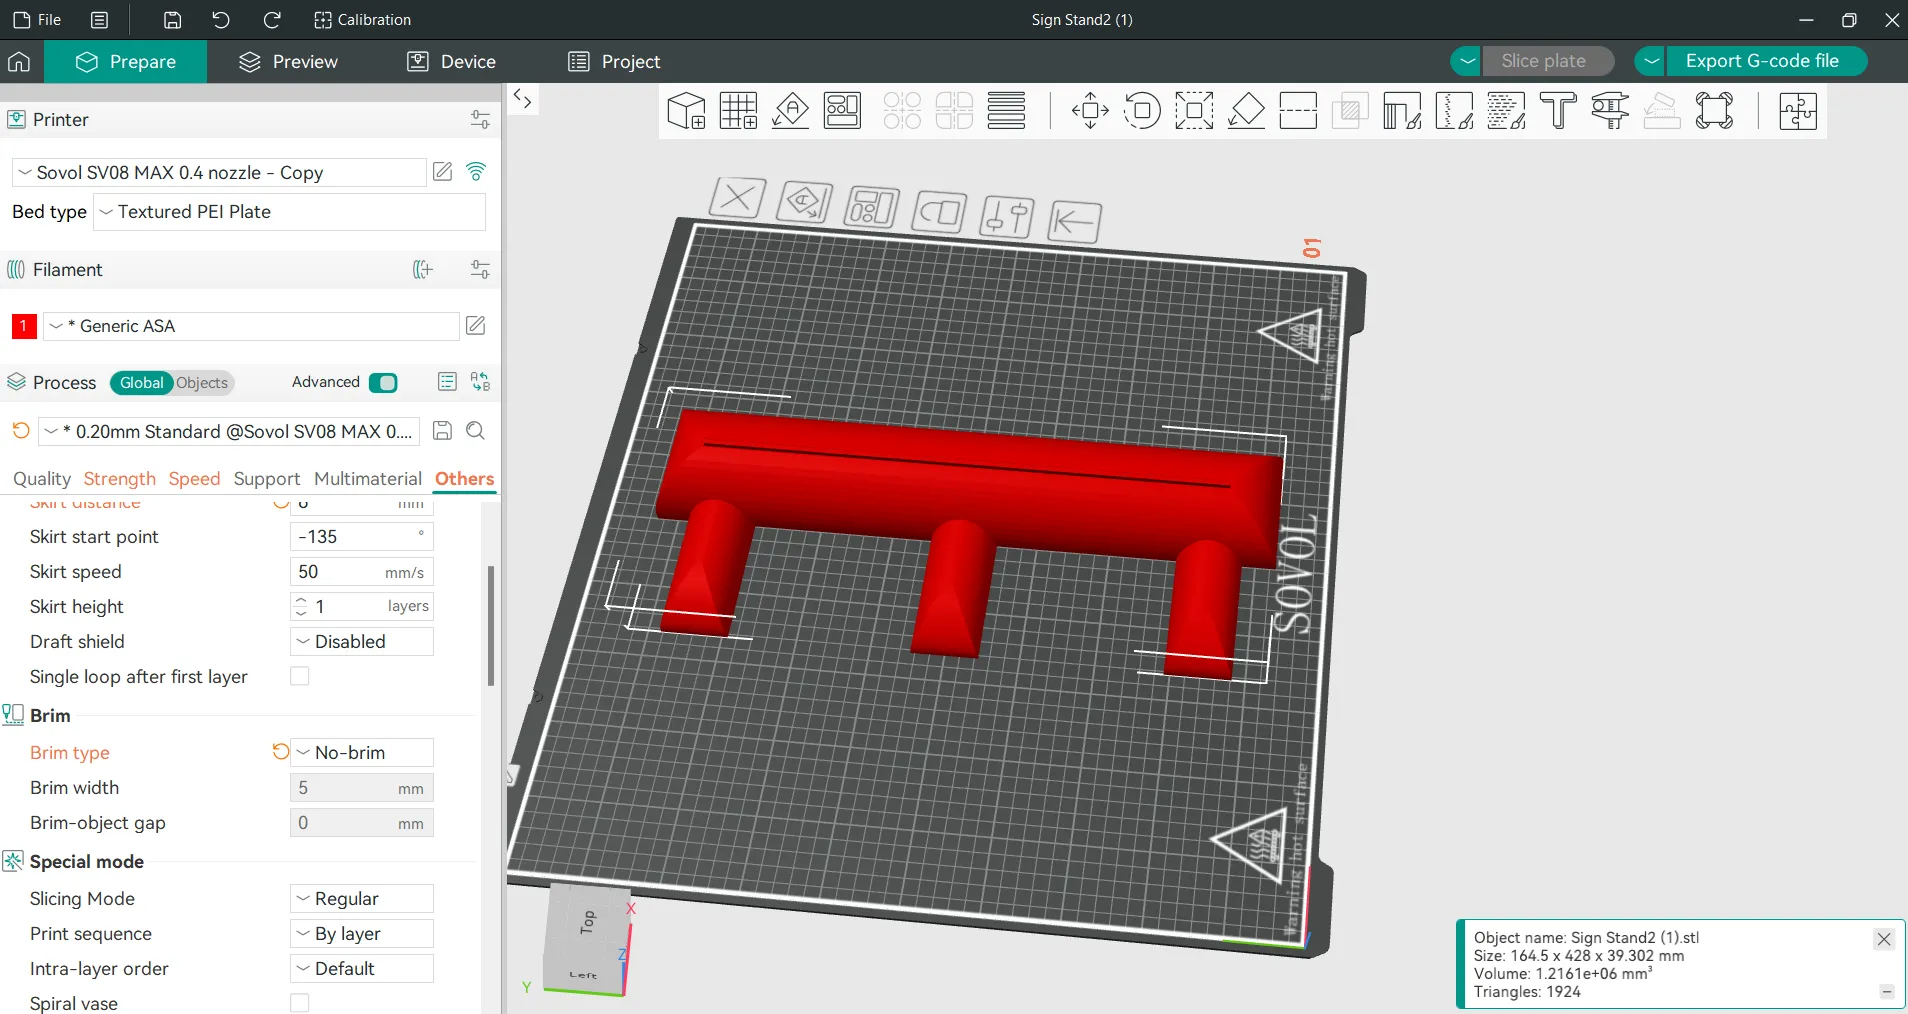Click the Redo arrow
This screenshot has height=1014, width=1908.
(271, 20)
